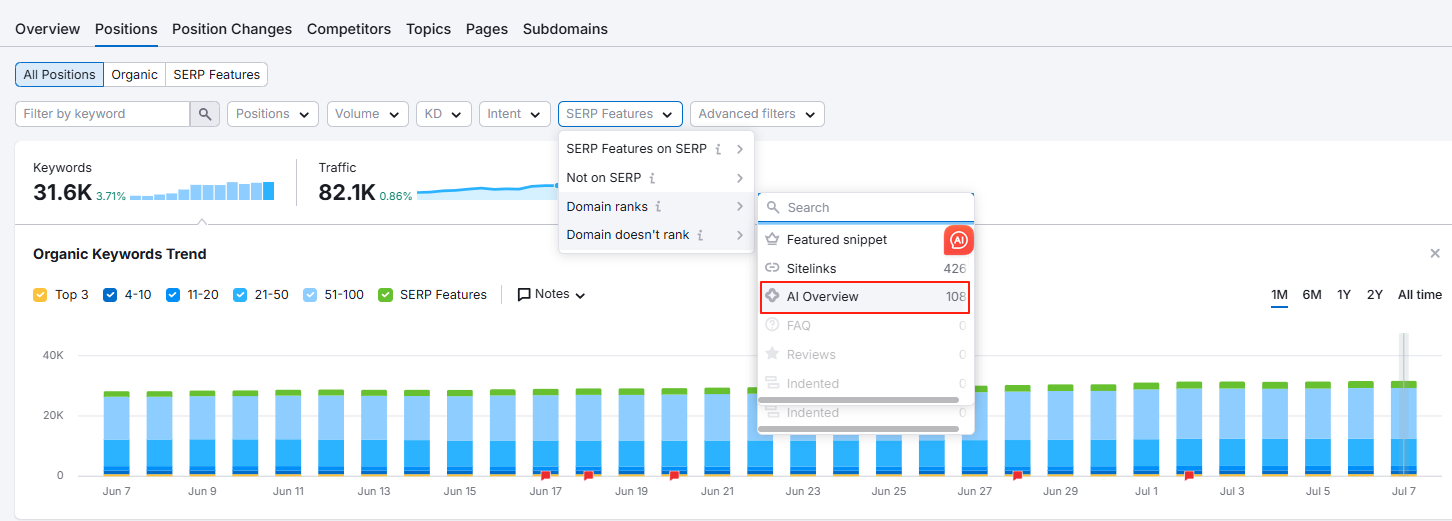Click the Filter by keyword input field
The width and height of the screenshot is (1452, 521).
(x=102, y=114)
